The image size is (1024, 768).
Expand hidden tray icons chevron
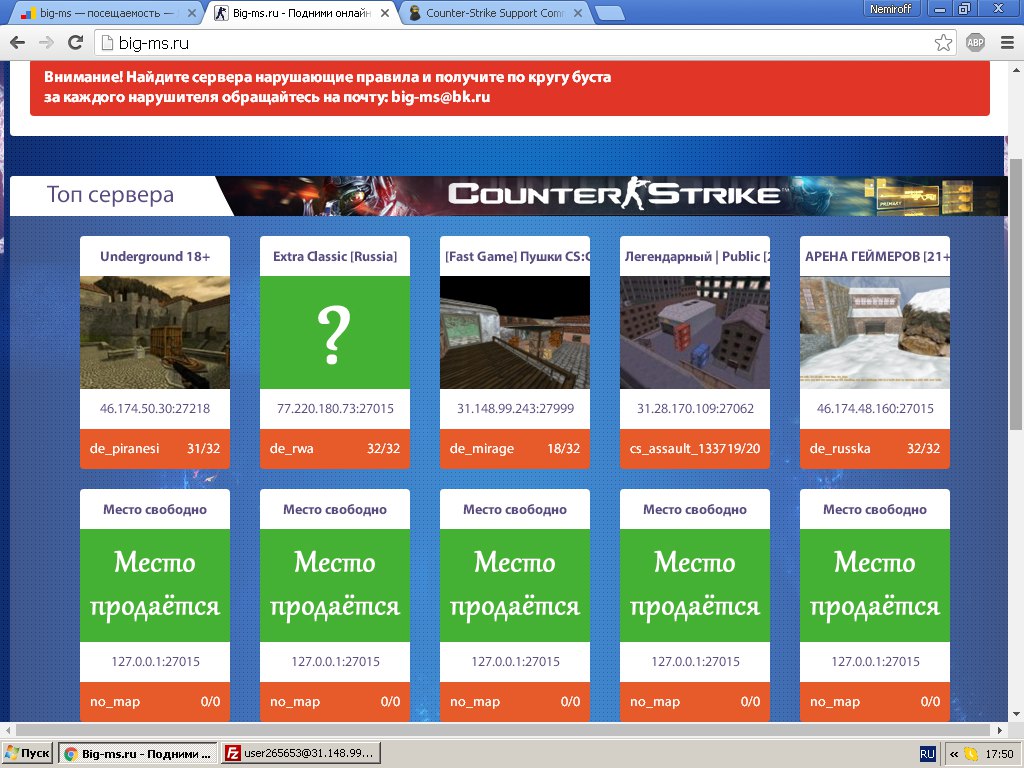pyautogui.click(x=953, y=754)
